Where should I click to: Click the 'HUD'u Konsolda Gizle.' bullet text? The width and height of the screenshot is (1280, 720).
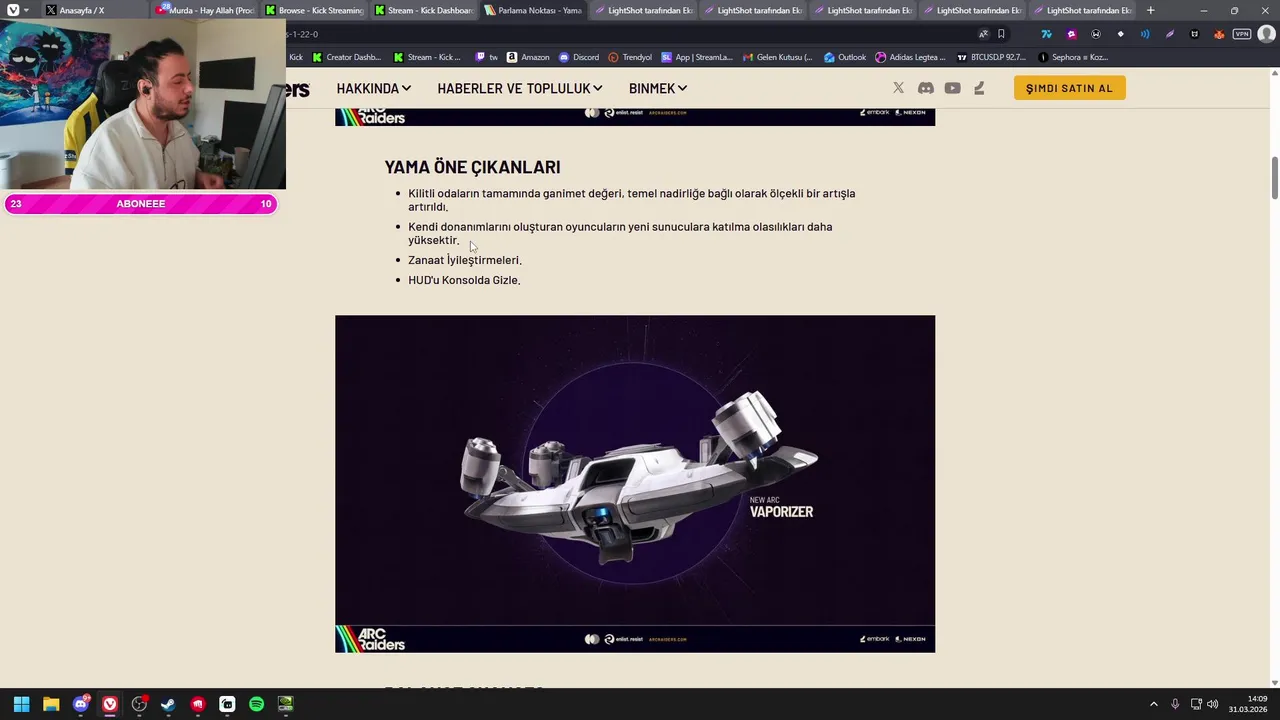464,280
